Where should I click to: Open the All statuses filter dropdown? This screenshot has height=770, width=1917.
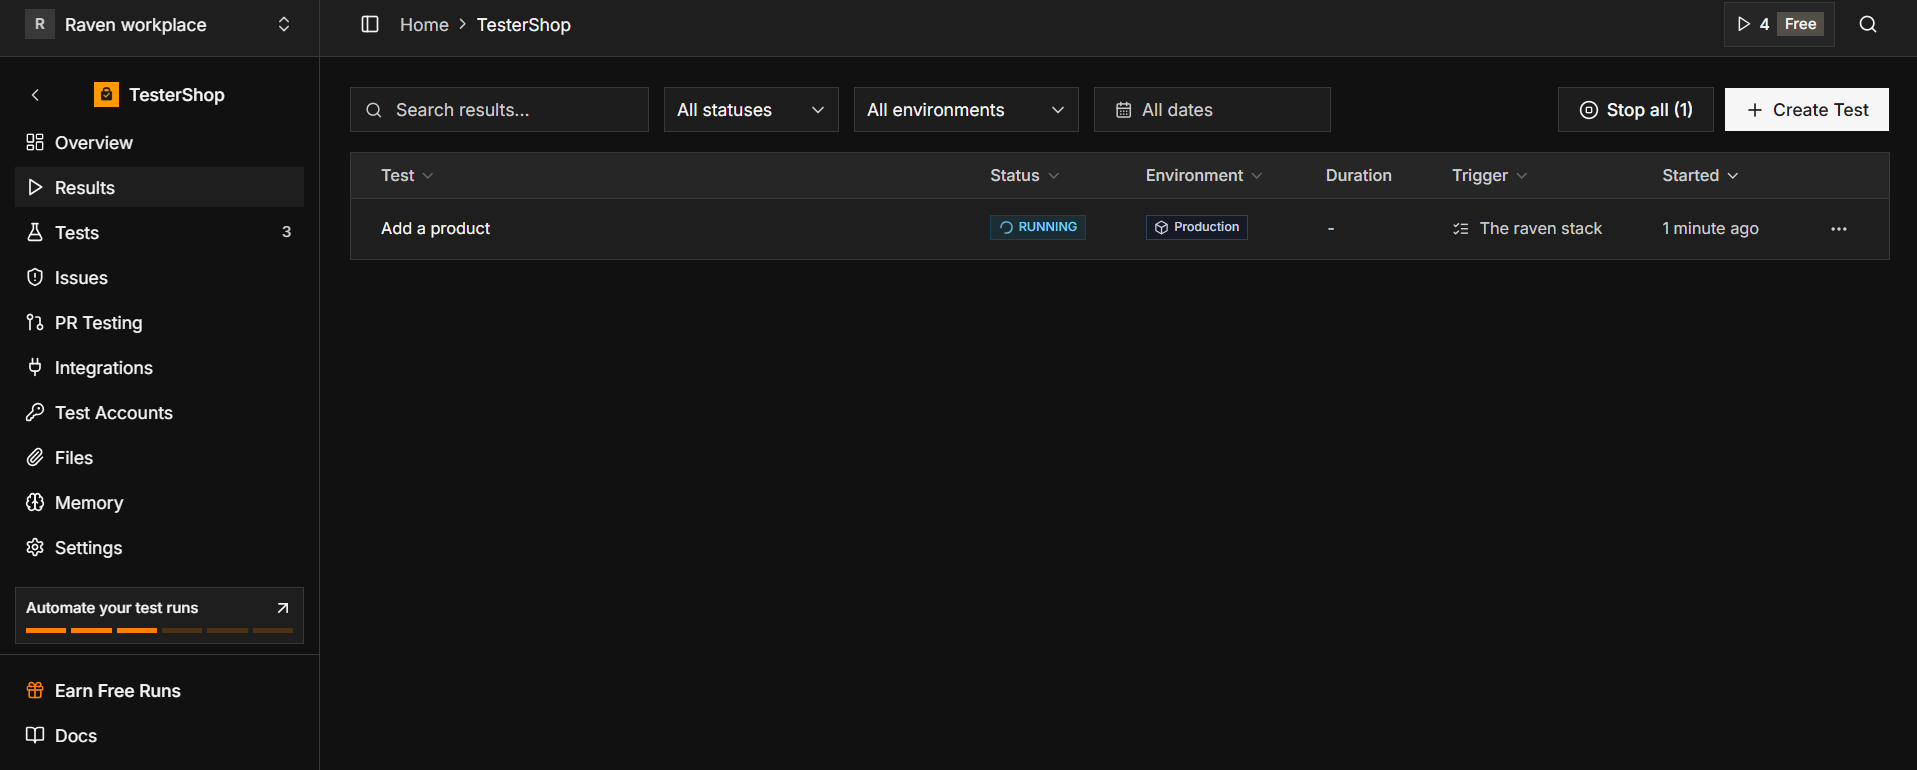751,110
